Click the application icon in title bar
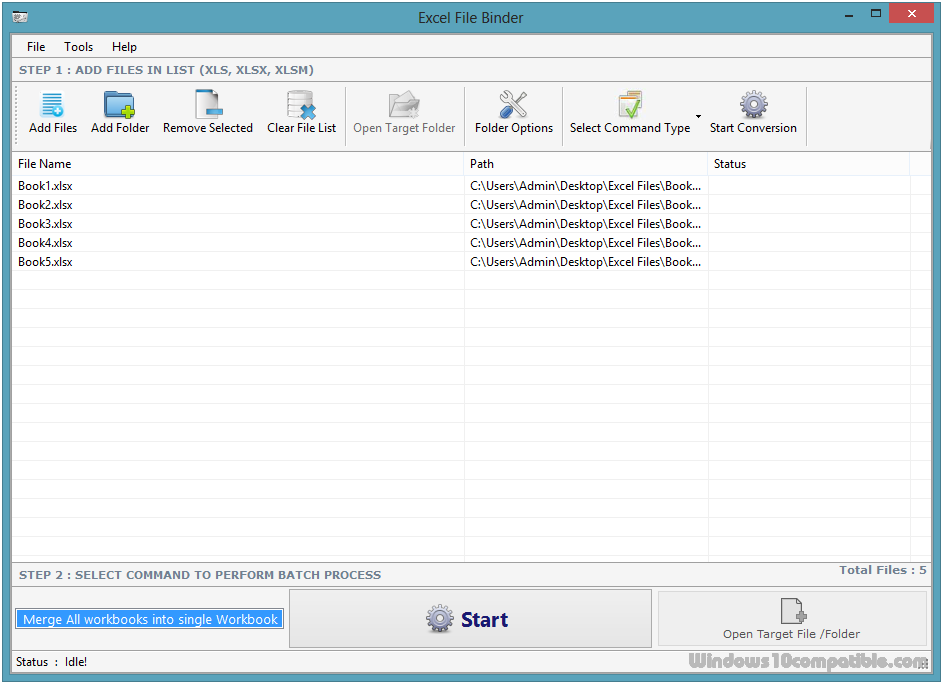This screenshot has width=943, height=684. 20,17
